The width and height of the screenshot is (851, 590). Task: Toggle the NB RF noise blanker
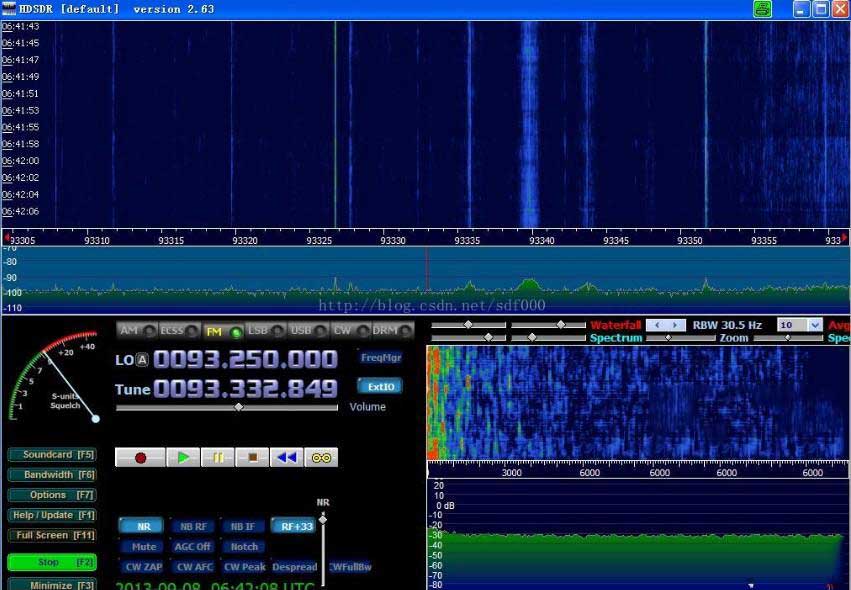[193, 526]
